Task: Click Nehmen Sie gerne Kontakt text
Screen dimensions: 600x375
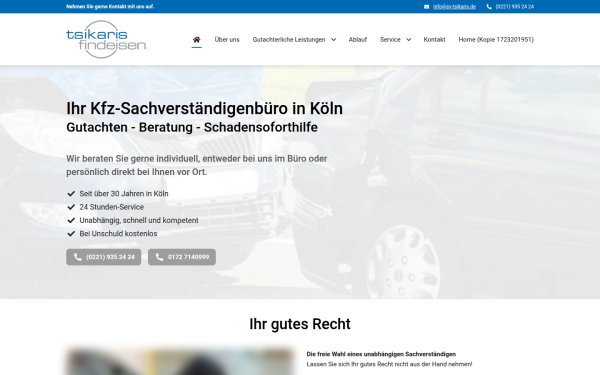Action: pyautogui.click(x=110, y=7)
